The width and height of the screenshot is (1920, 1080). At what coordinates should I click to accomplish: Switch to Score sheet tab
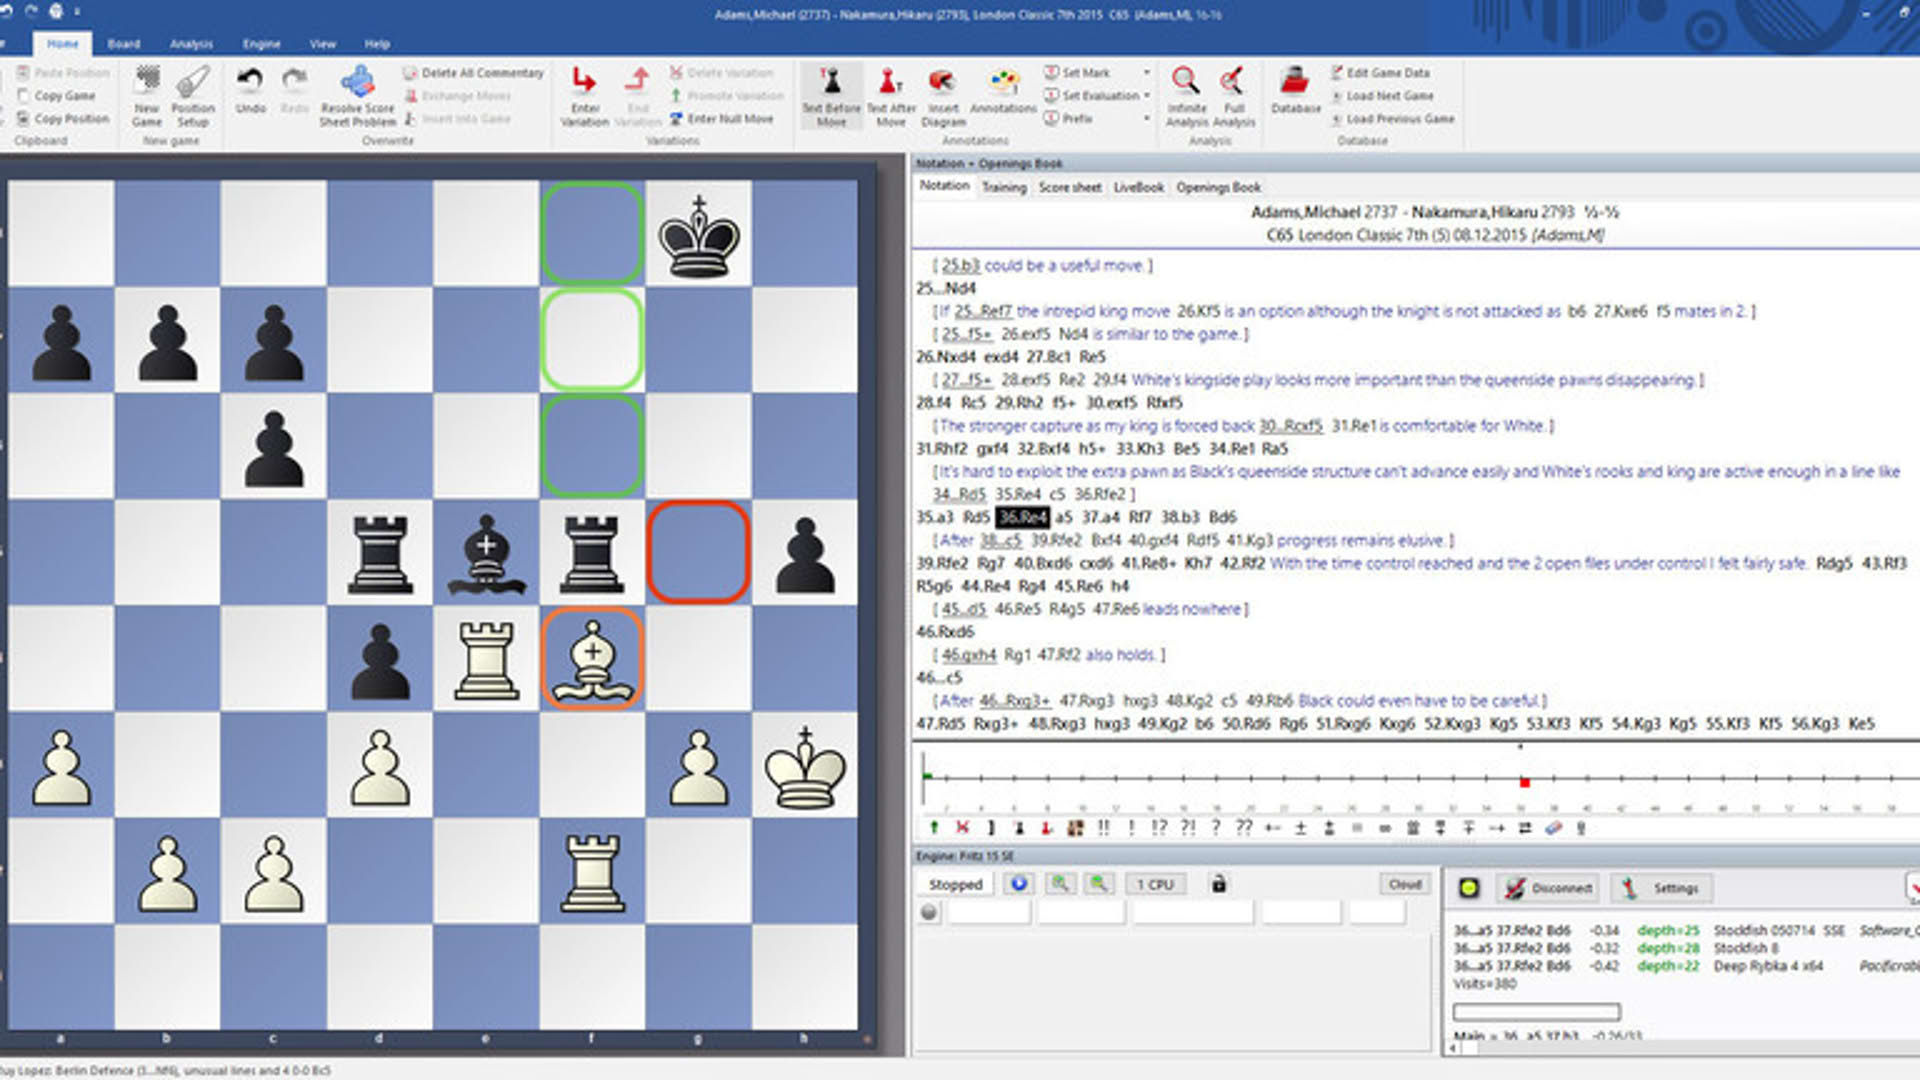pos(1069,187)
